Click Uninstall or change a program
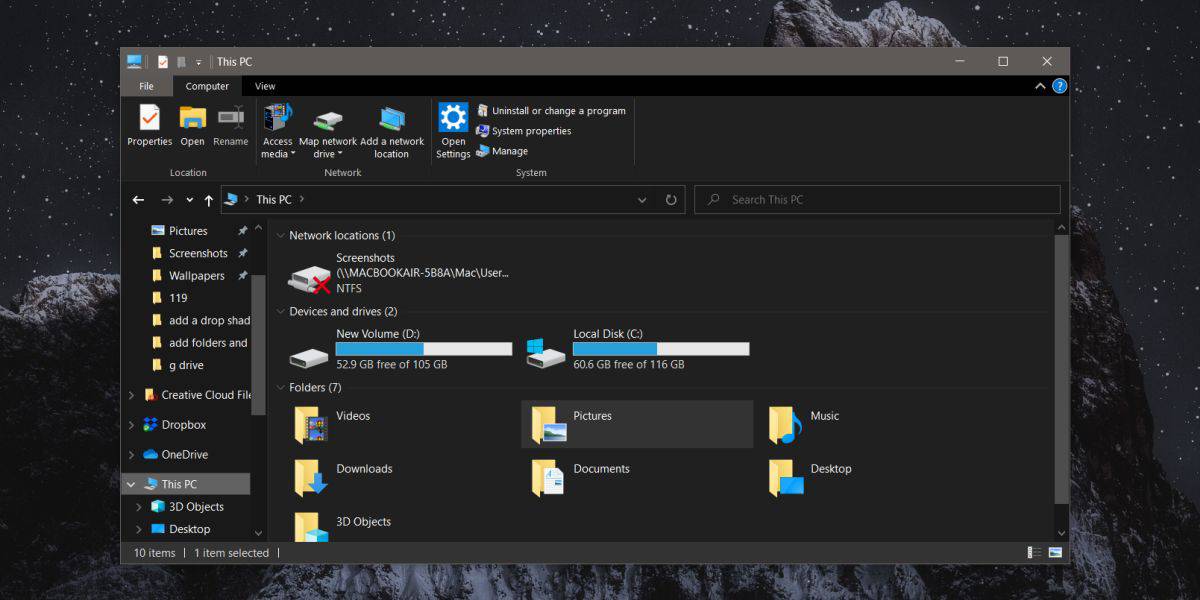Screen dimensions: 1200x600 pyautogui.click(x=551, y=111)
